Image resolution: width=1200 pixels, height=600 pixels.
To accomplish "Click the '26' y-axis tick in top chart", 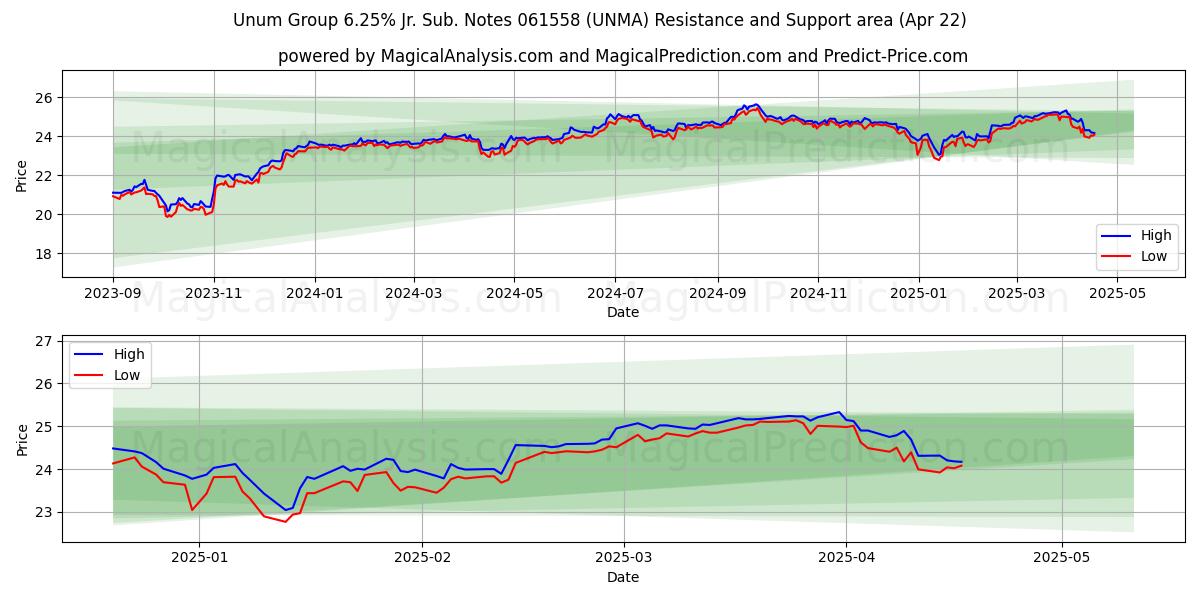I will pyautogui.click(x=46, y=98).
